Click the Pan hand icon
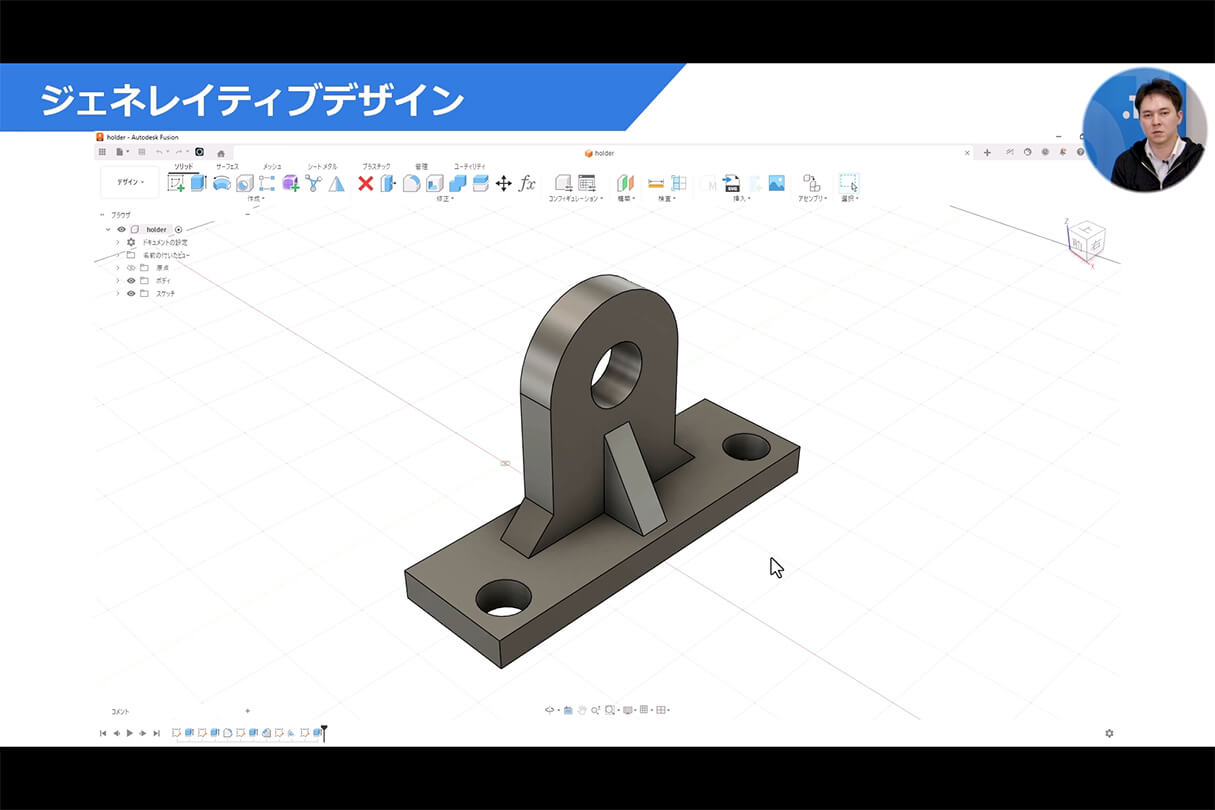The width and height of the screenshot is (1215, 810). pyautogui.click(x=582, y=710)
